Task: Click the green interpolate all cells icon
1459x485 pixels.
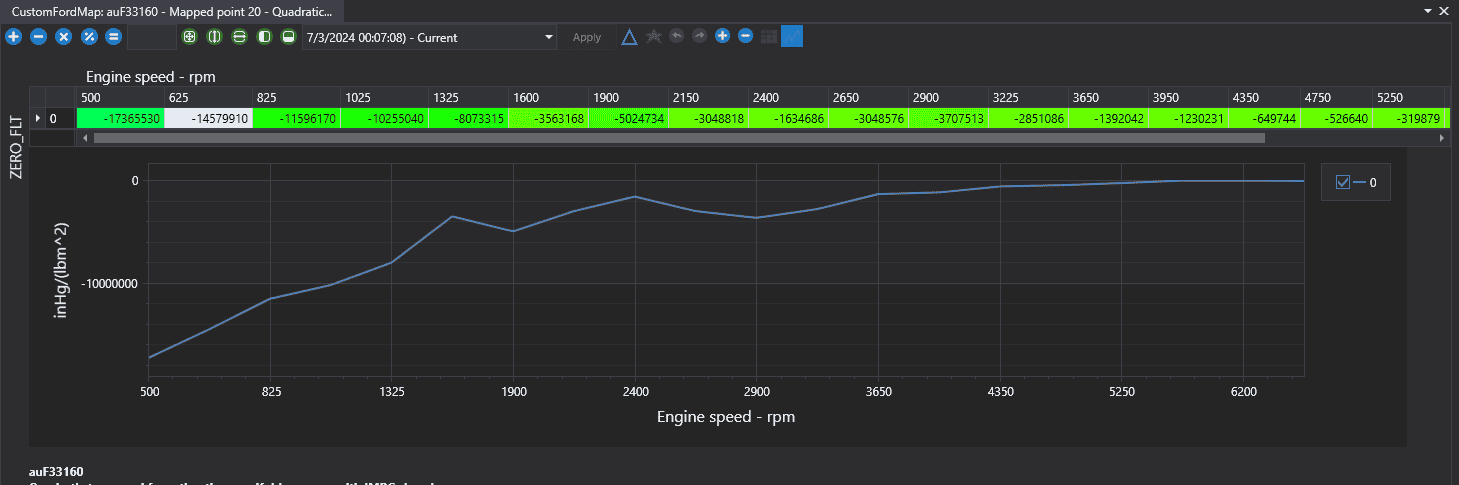Action: (189, 37)
